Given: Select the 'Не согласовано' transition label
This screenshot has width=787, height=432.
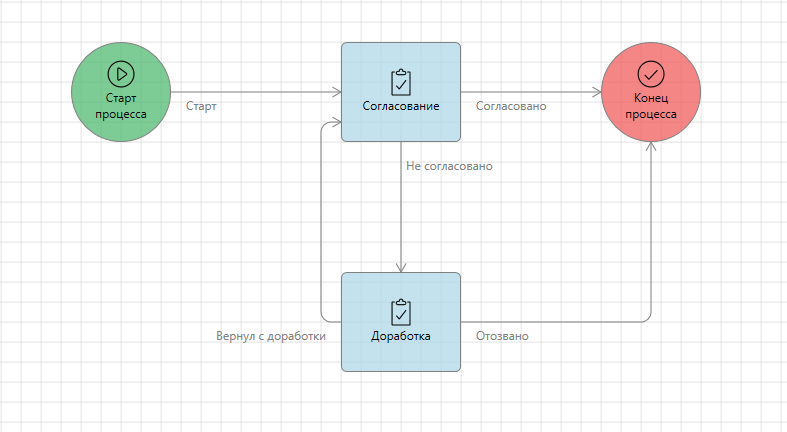Looking at the screenshot, I should tap(449, 166).
